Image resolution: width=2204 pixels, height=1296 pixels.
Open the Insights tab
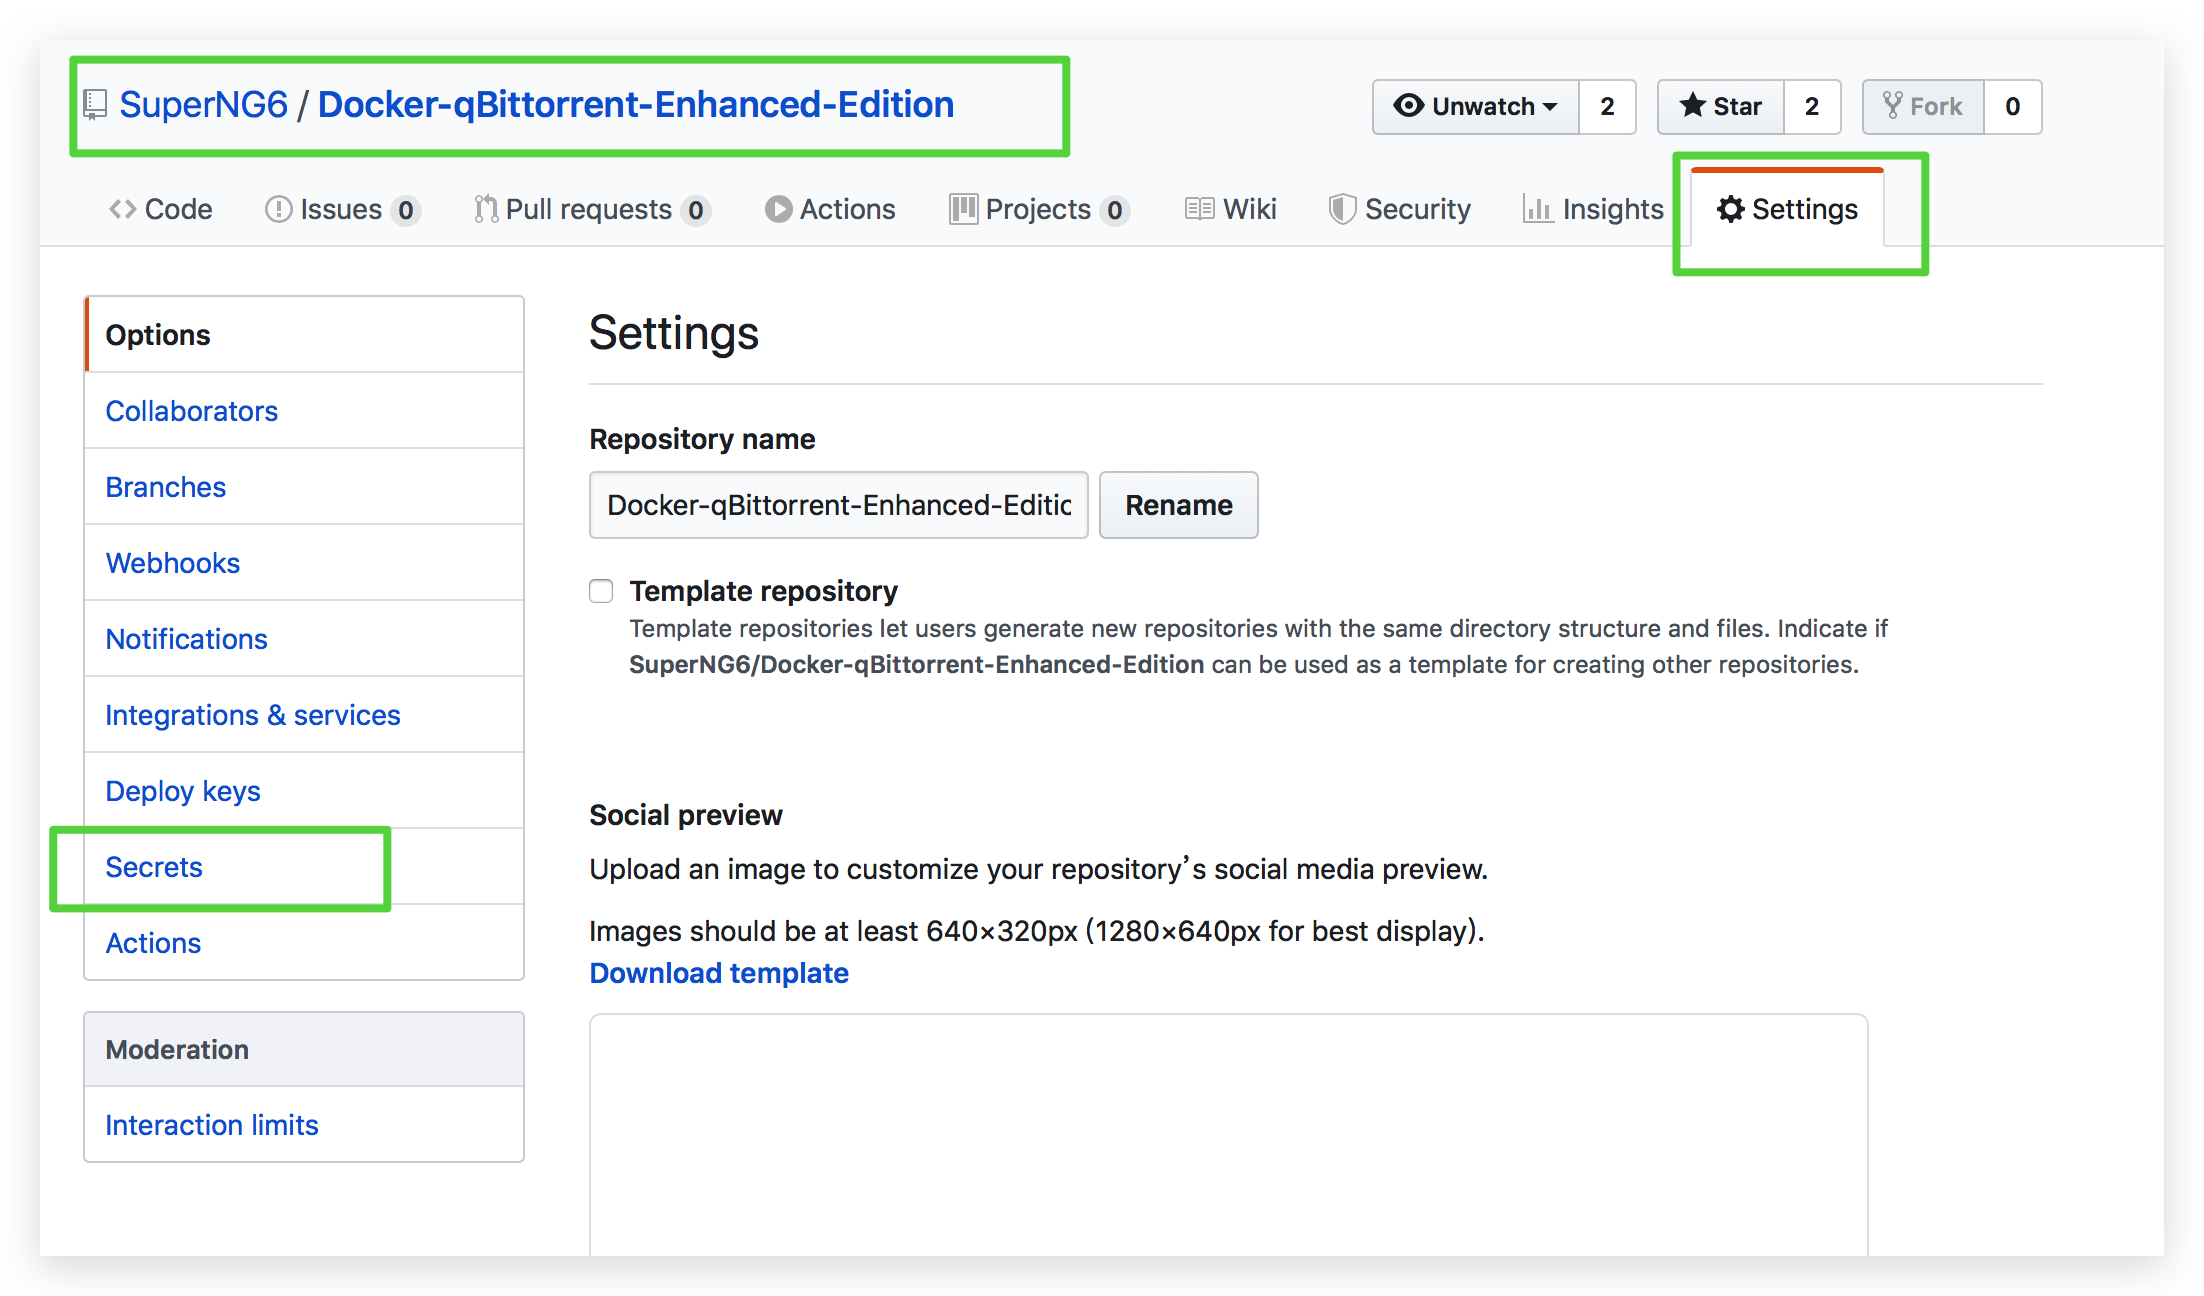click(x=1593, y=209)
